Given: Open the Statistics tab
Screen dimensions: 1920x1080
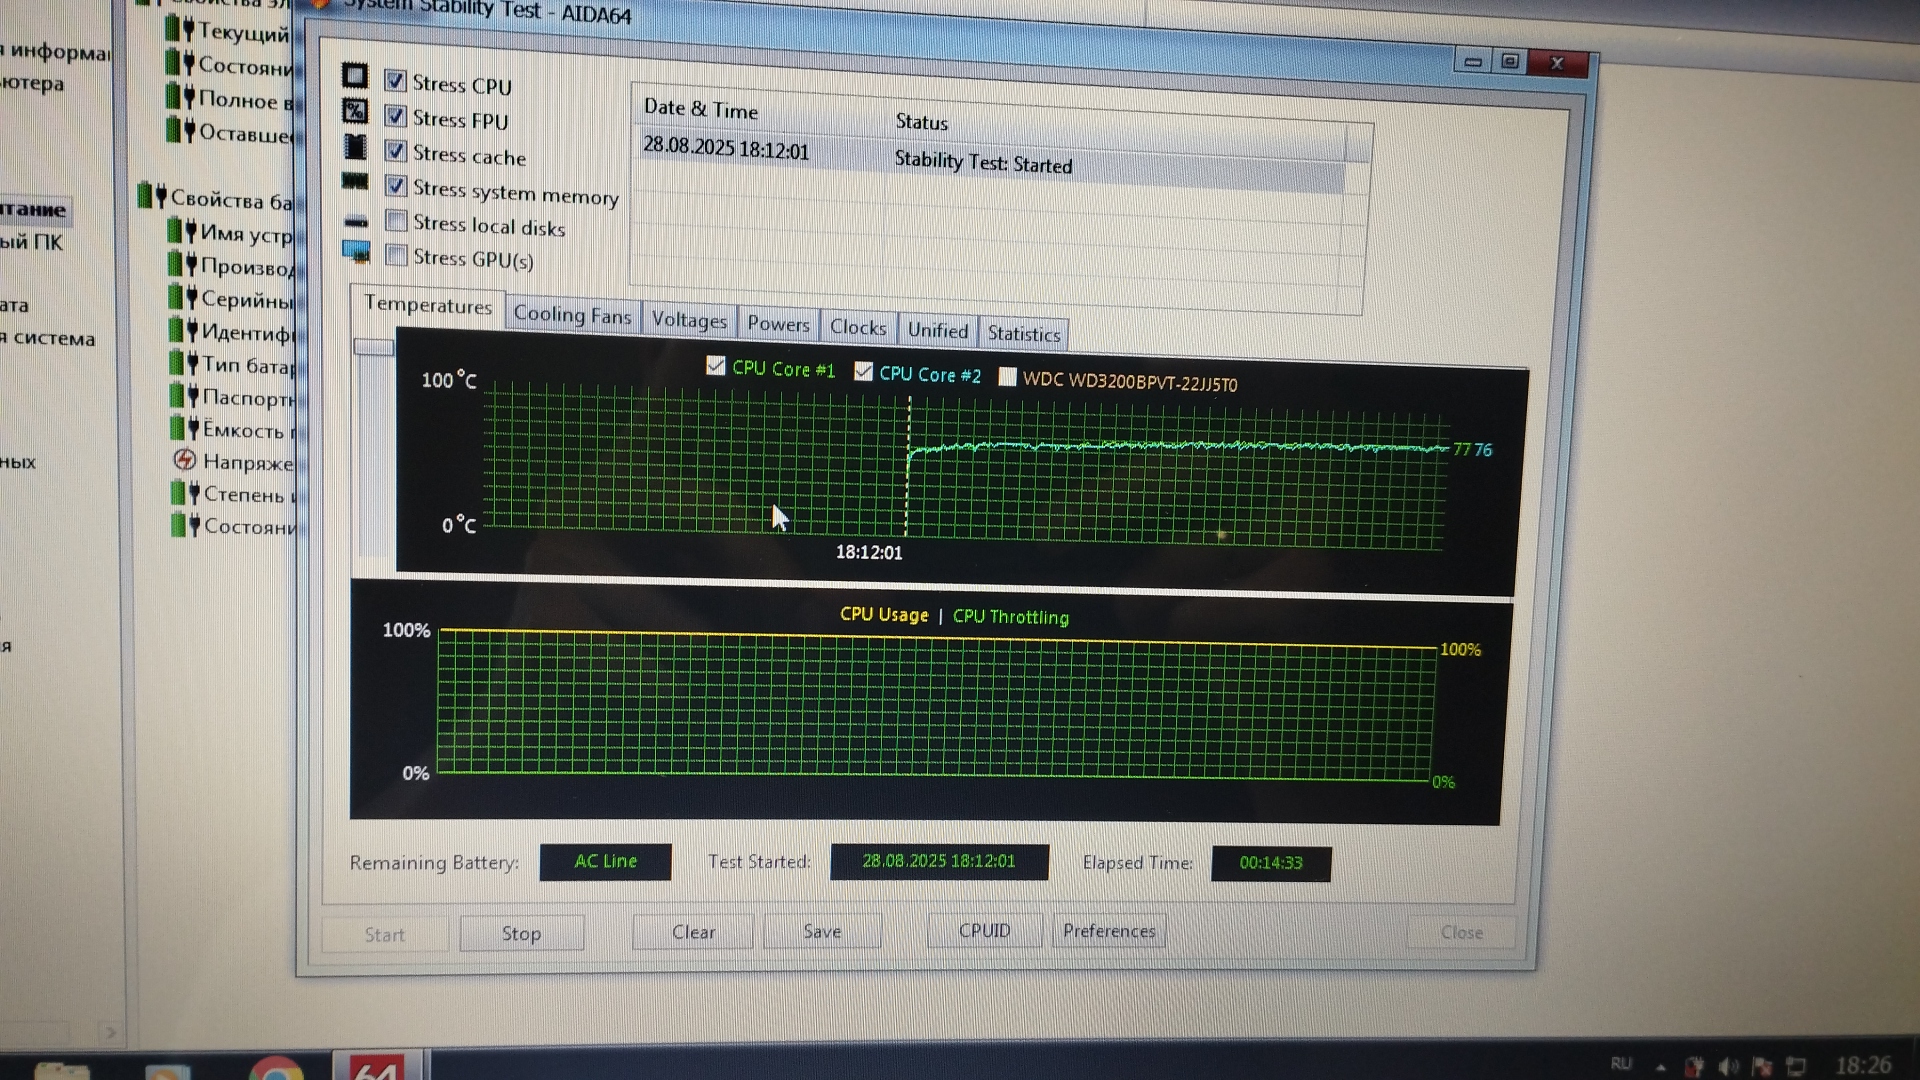Looking at the screenshot, I should (1023, 334).
